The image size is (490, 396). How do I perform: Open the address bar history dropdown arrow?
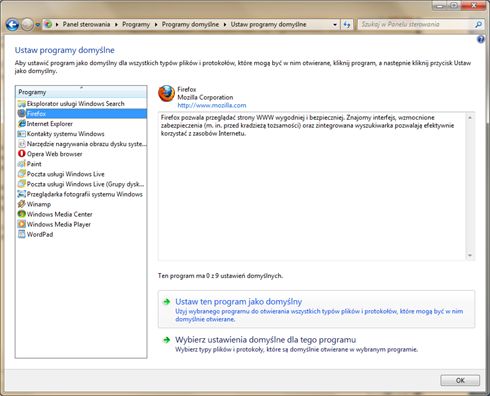click(335, 25)
